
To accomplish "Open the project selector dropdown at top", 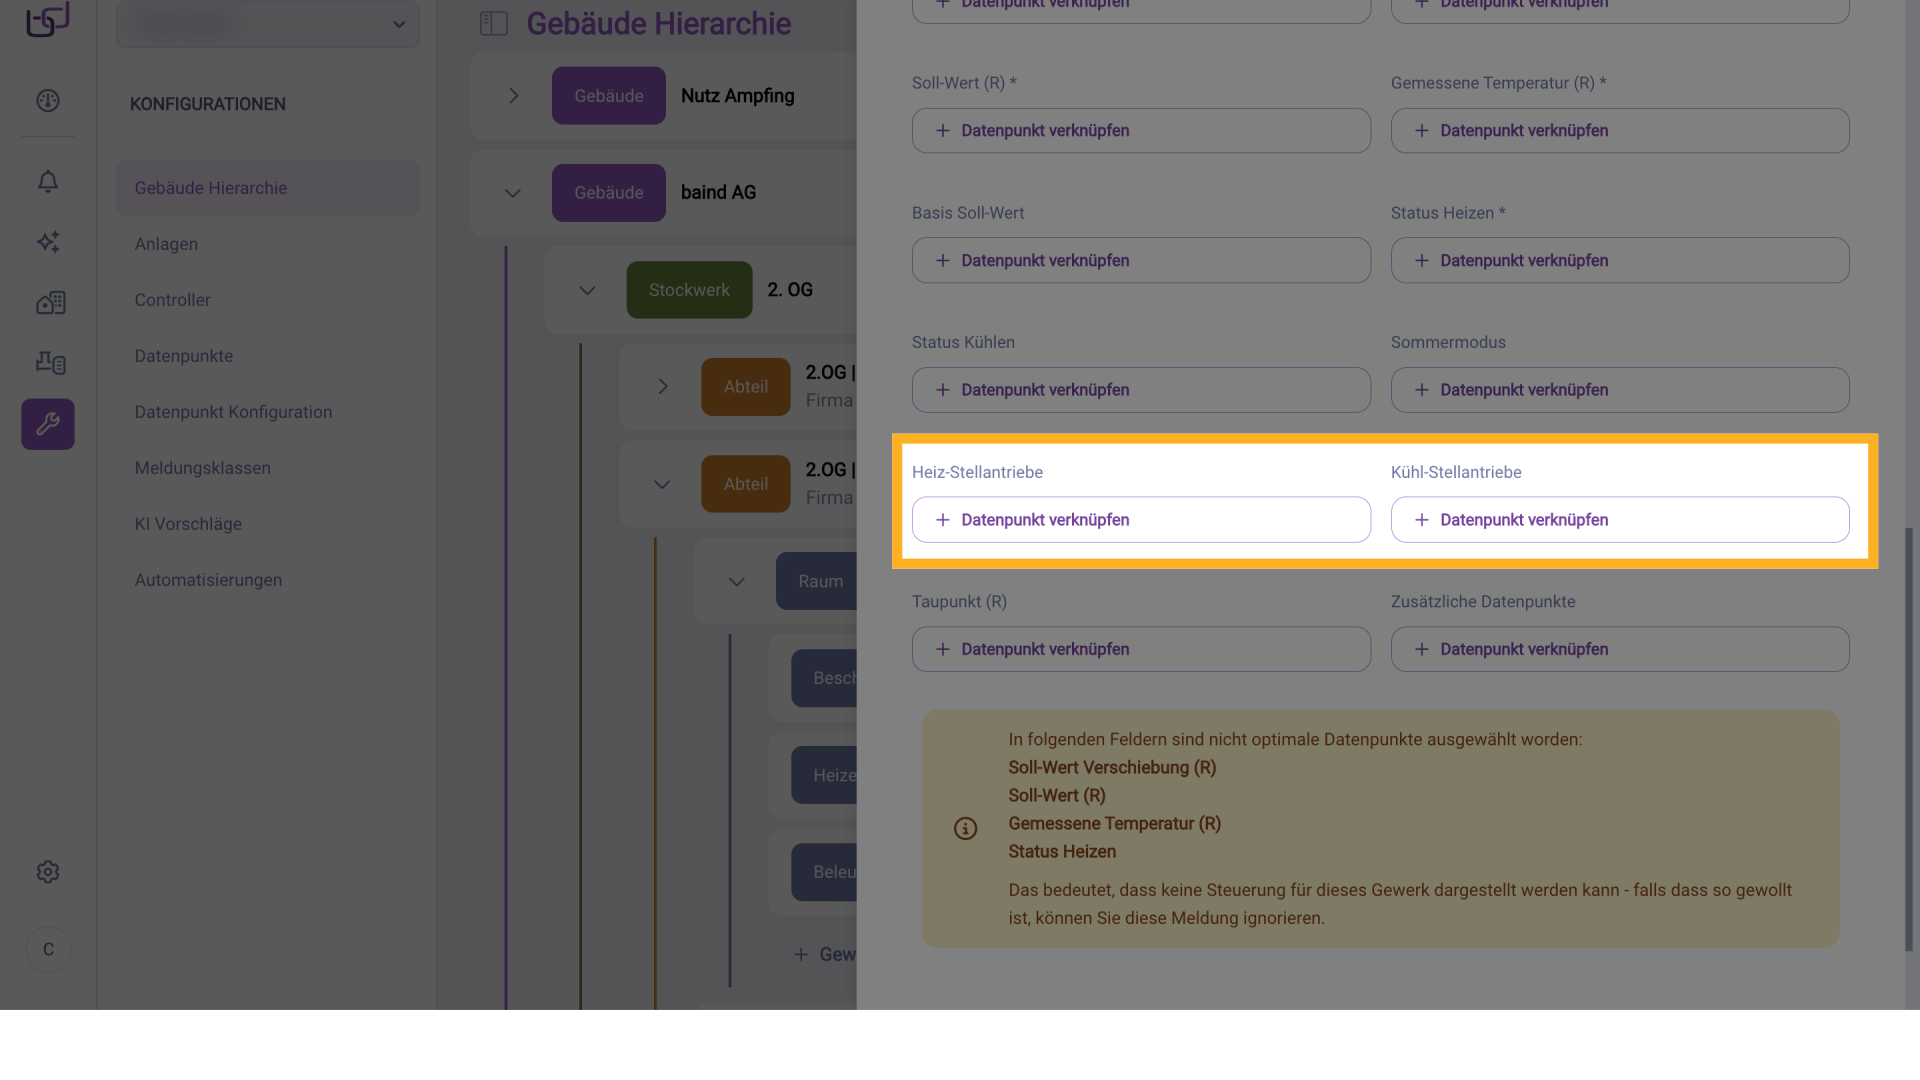I will [x=268, y=24].
